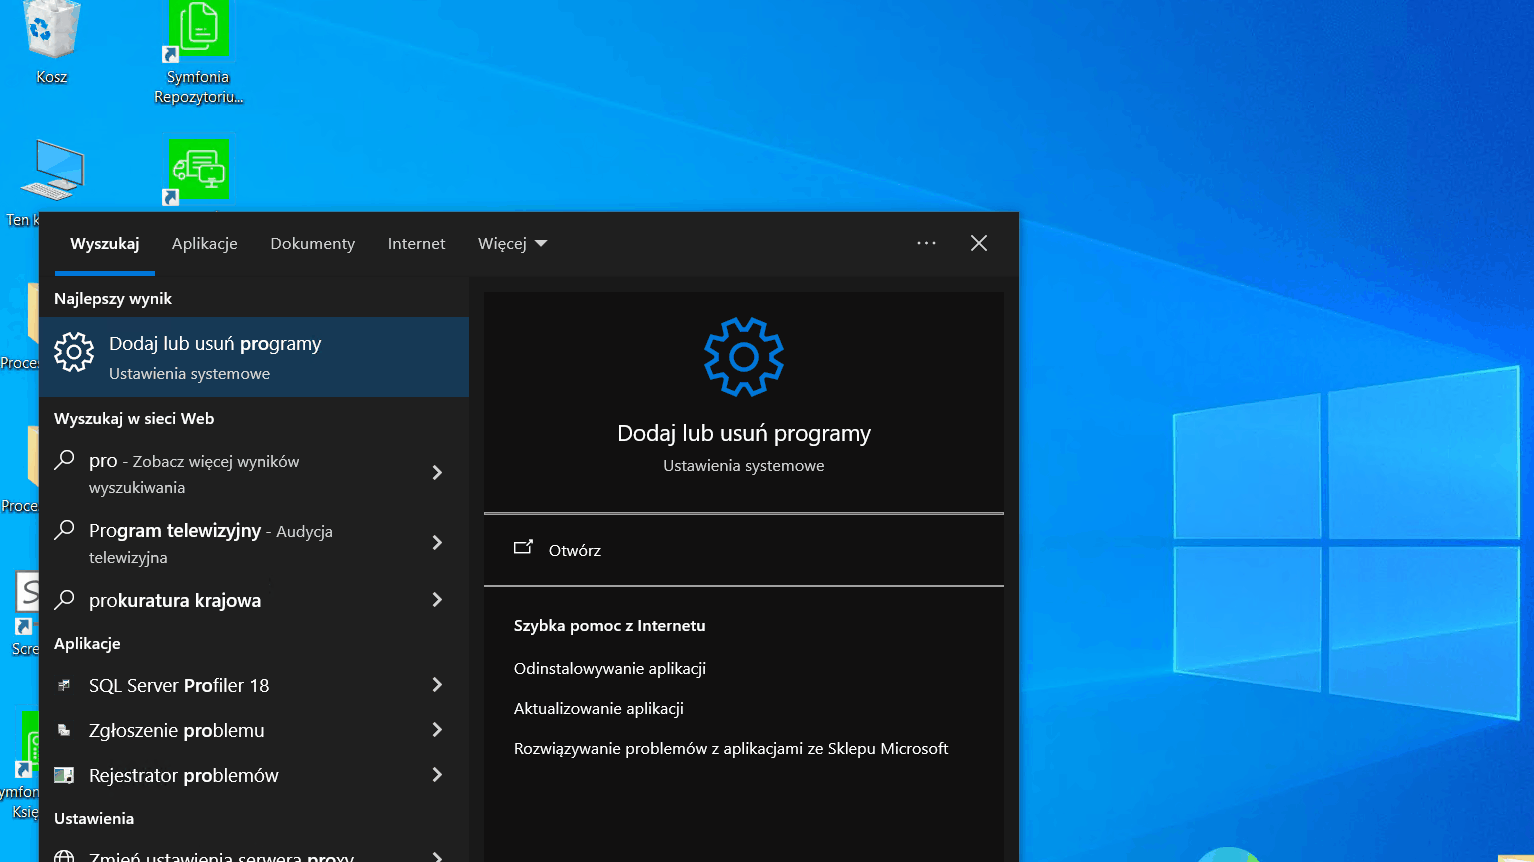Click the Zgłoszenie problemu app icon

point(64,730)
